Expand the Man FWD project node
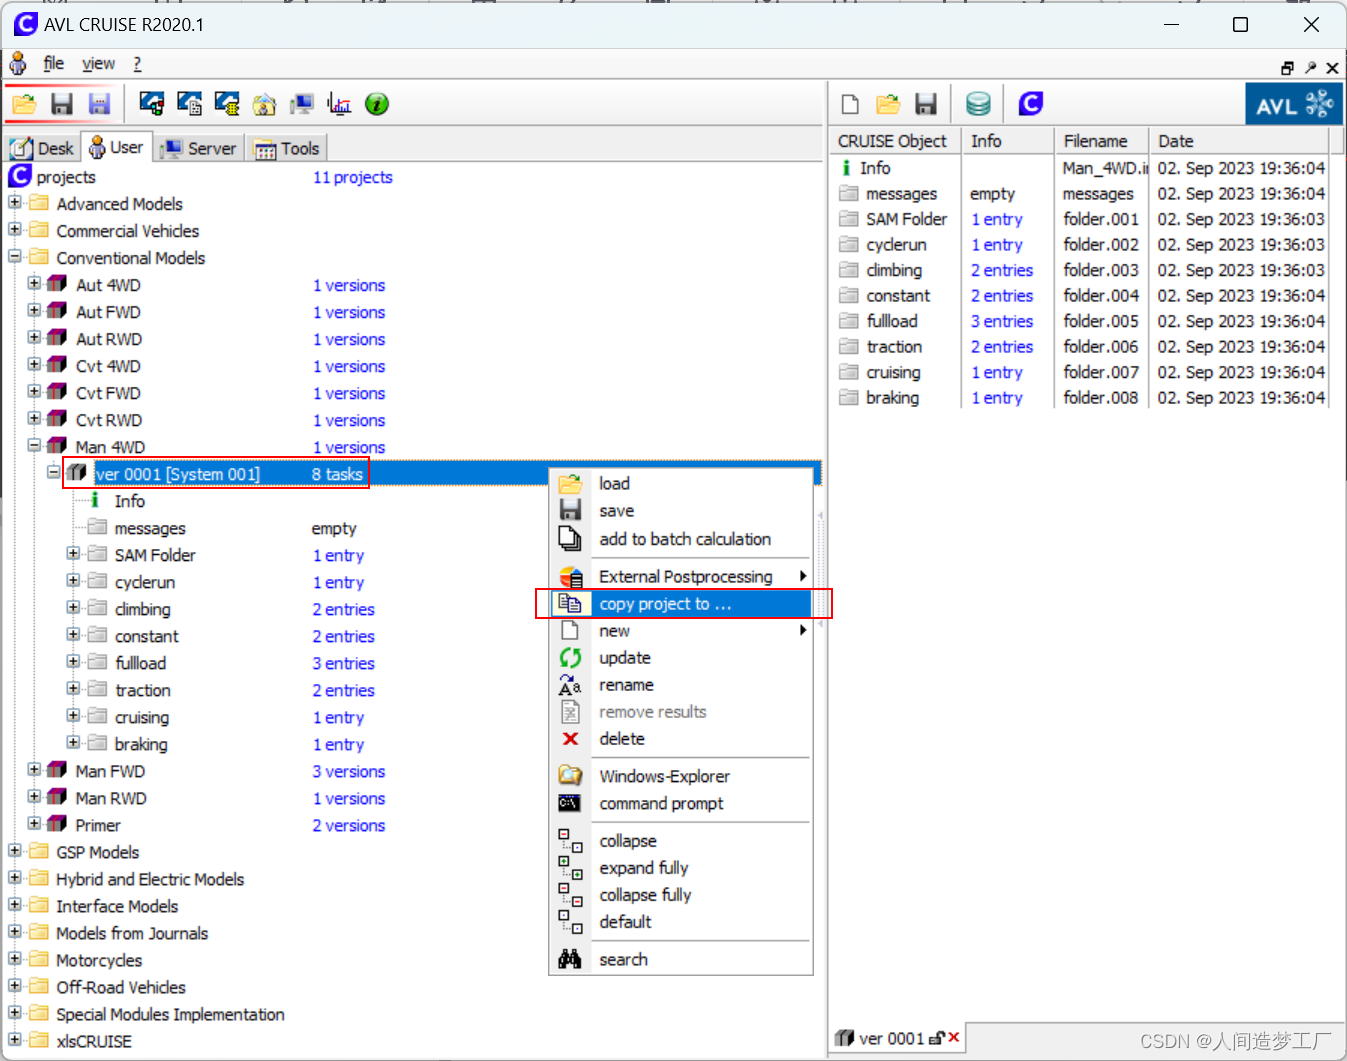Screen dimensions: 1347x1061 34,770
